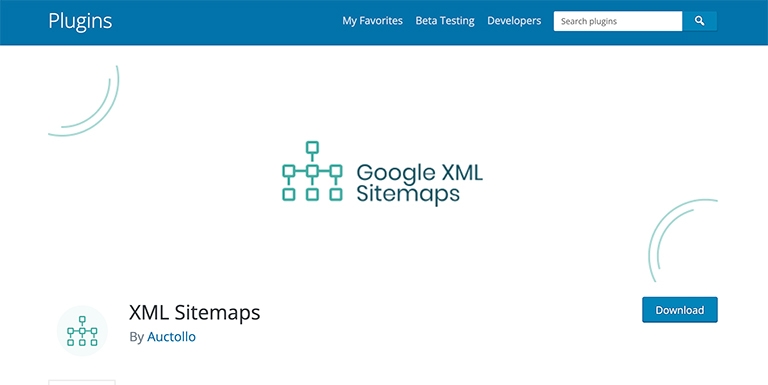Click the curved arc decoration at top-left

pyautogui.click(x=84, y=101)
